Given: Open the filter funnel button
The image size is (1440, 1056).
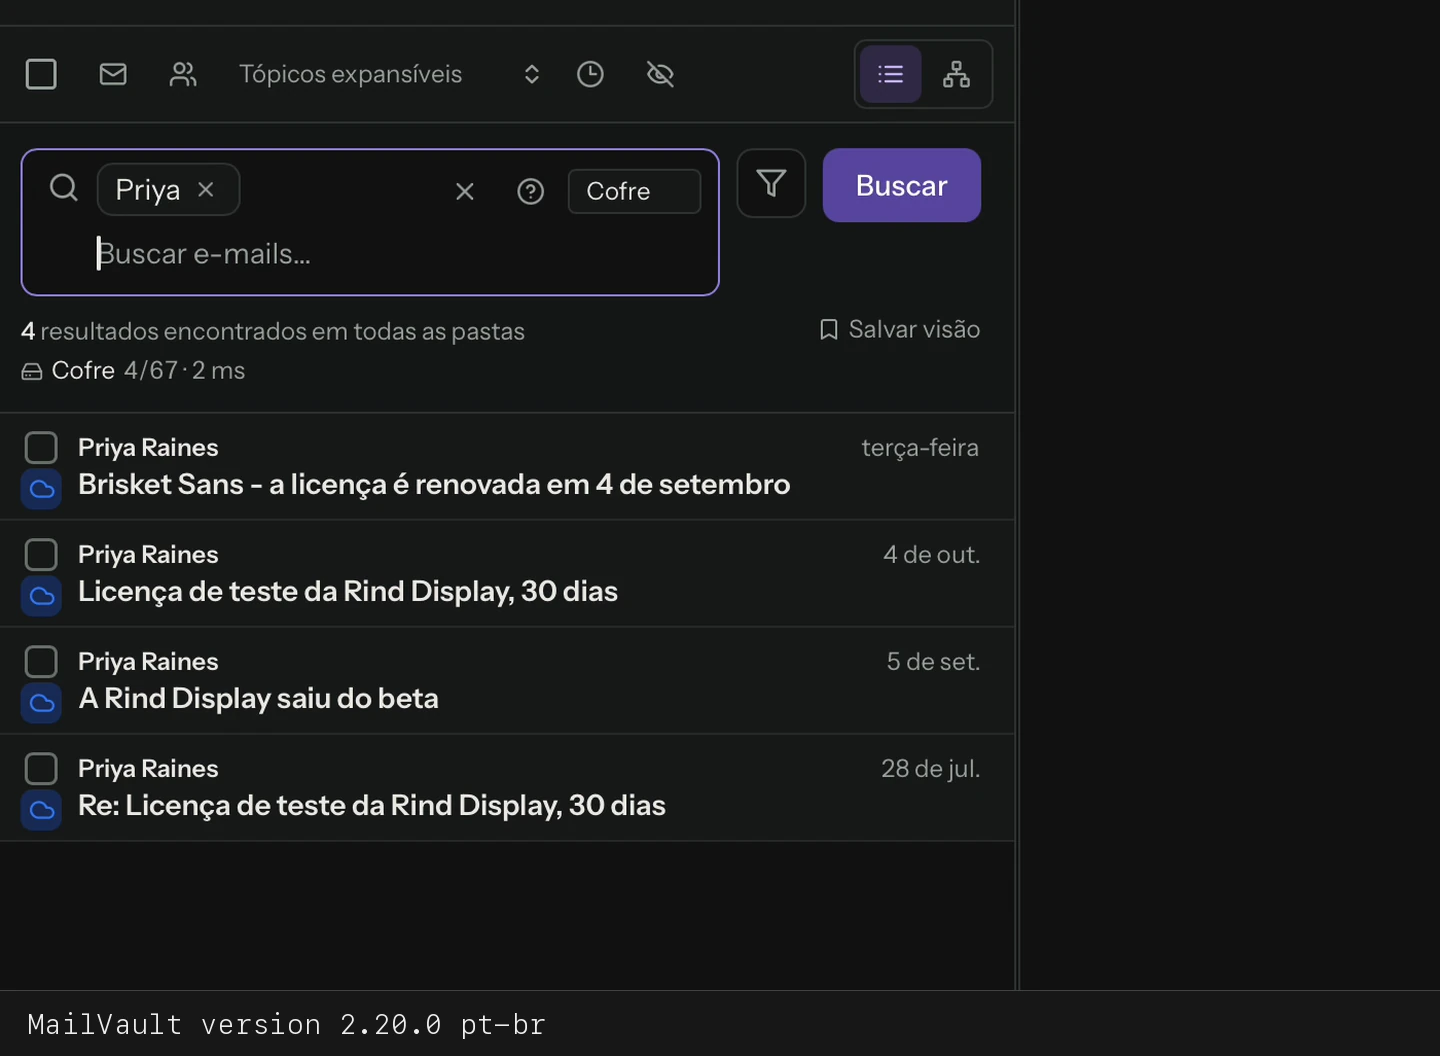Looking at the screenshot, I should point(771,183).
